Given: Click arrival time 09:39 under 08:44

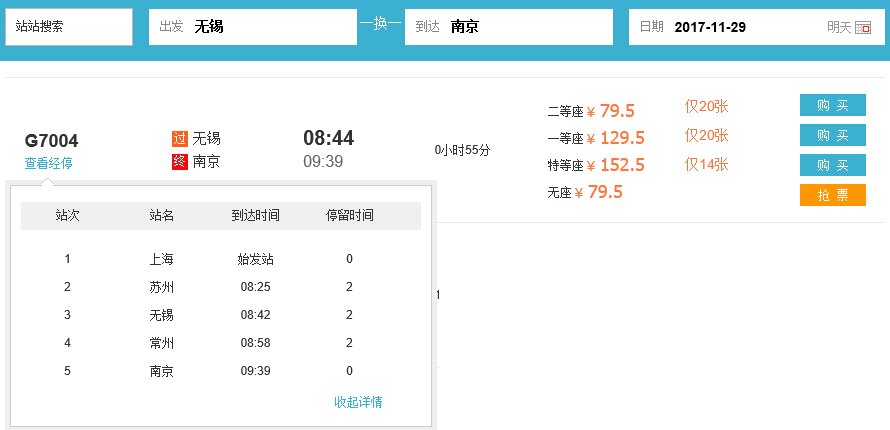Looking at the screenshot, I should pos(323,162).
